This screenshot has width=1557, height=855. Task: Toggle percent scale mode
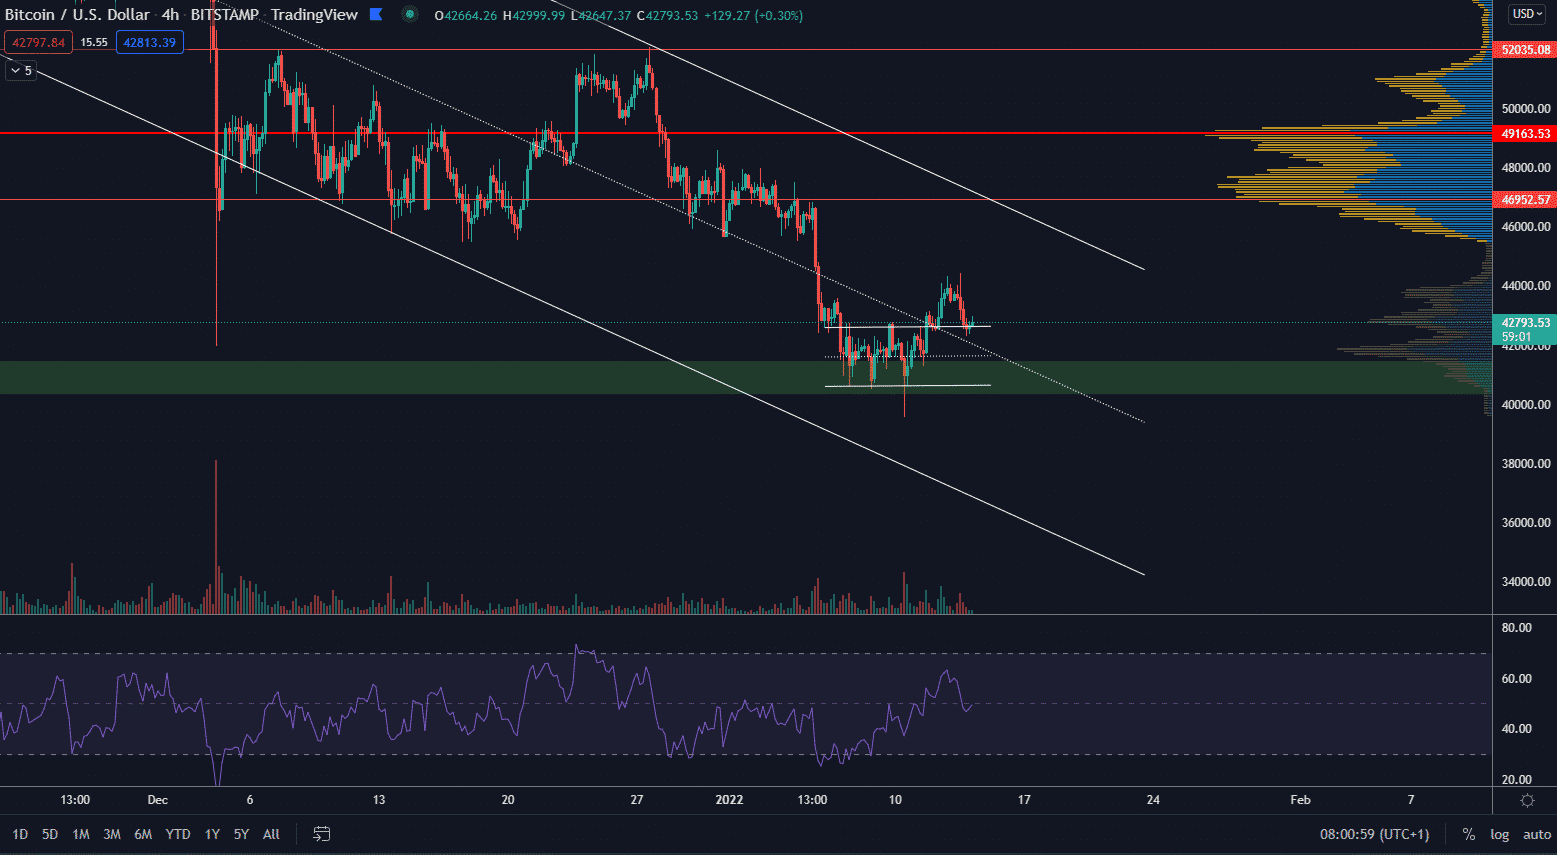[x=1468, y=834]
